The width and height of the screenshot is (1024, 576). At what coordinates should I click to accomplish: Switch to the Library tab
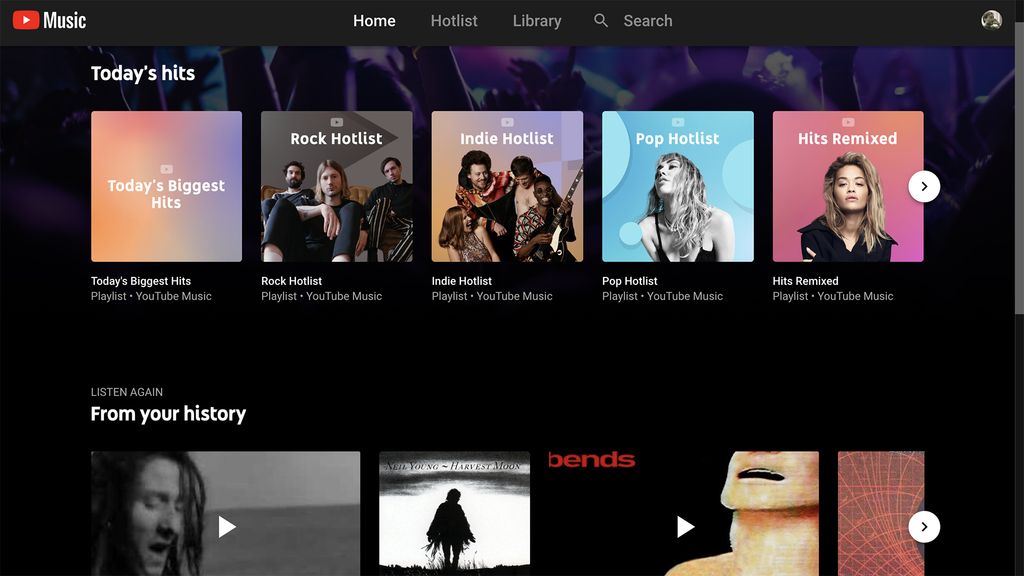[x=537, y=20]
